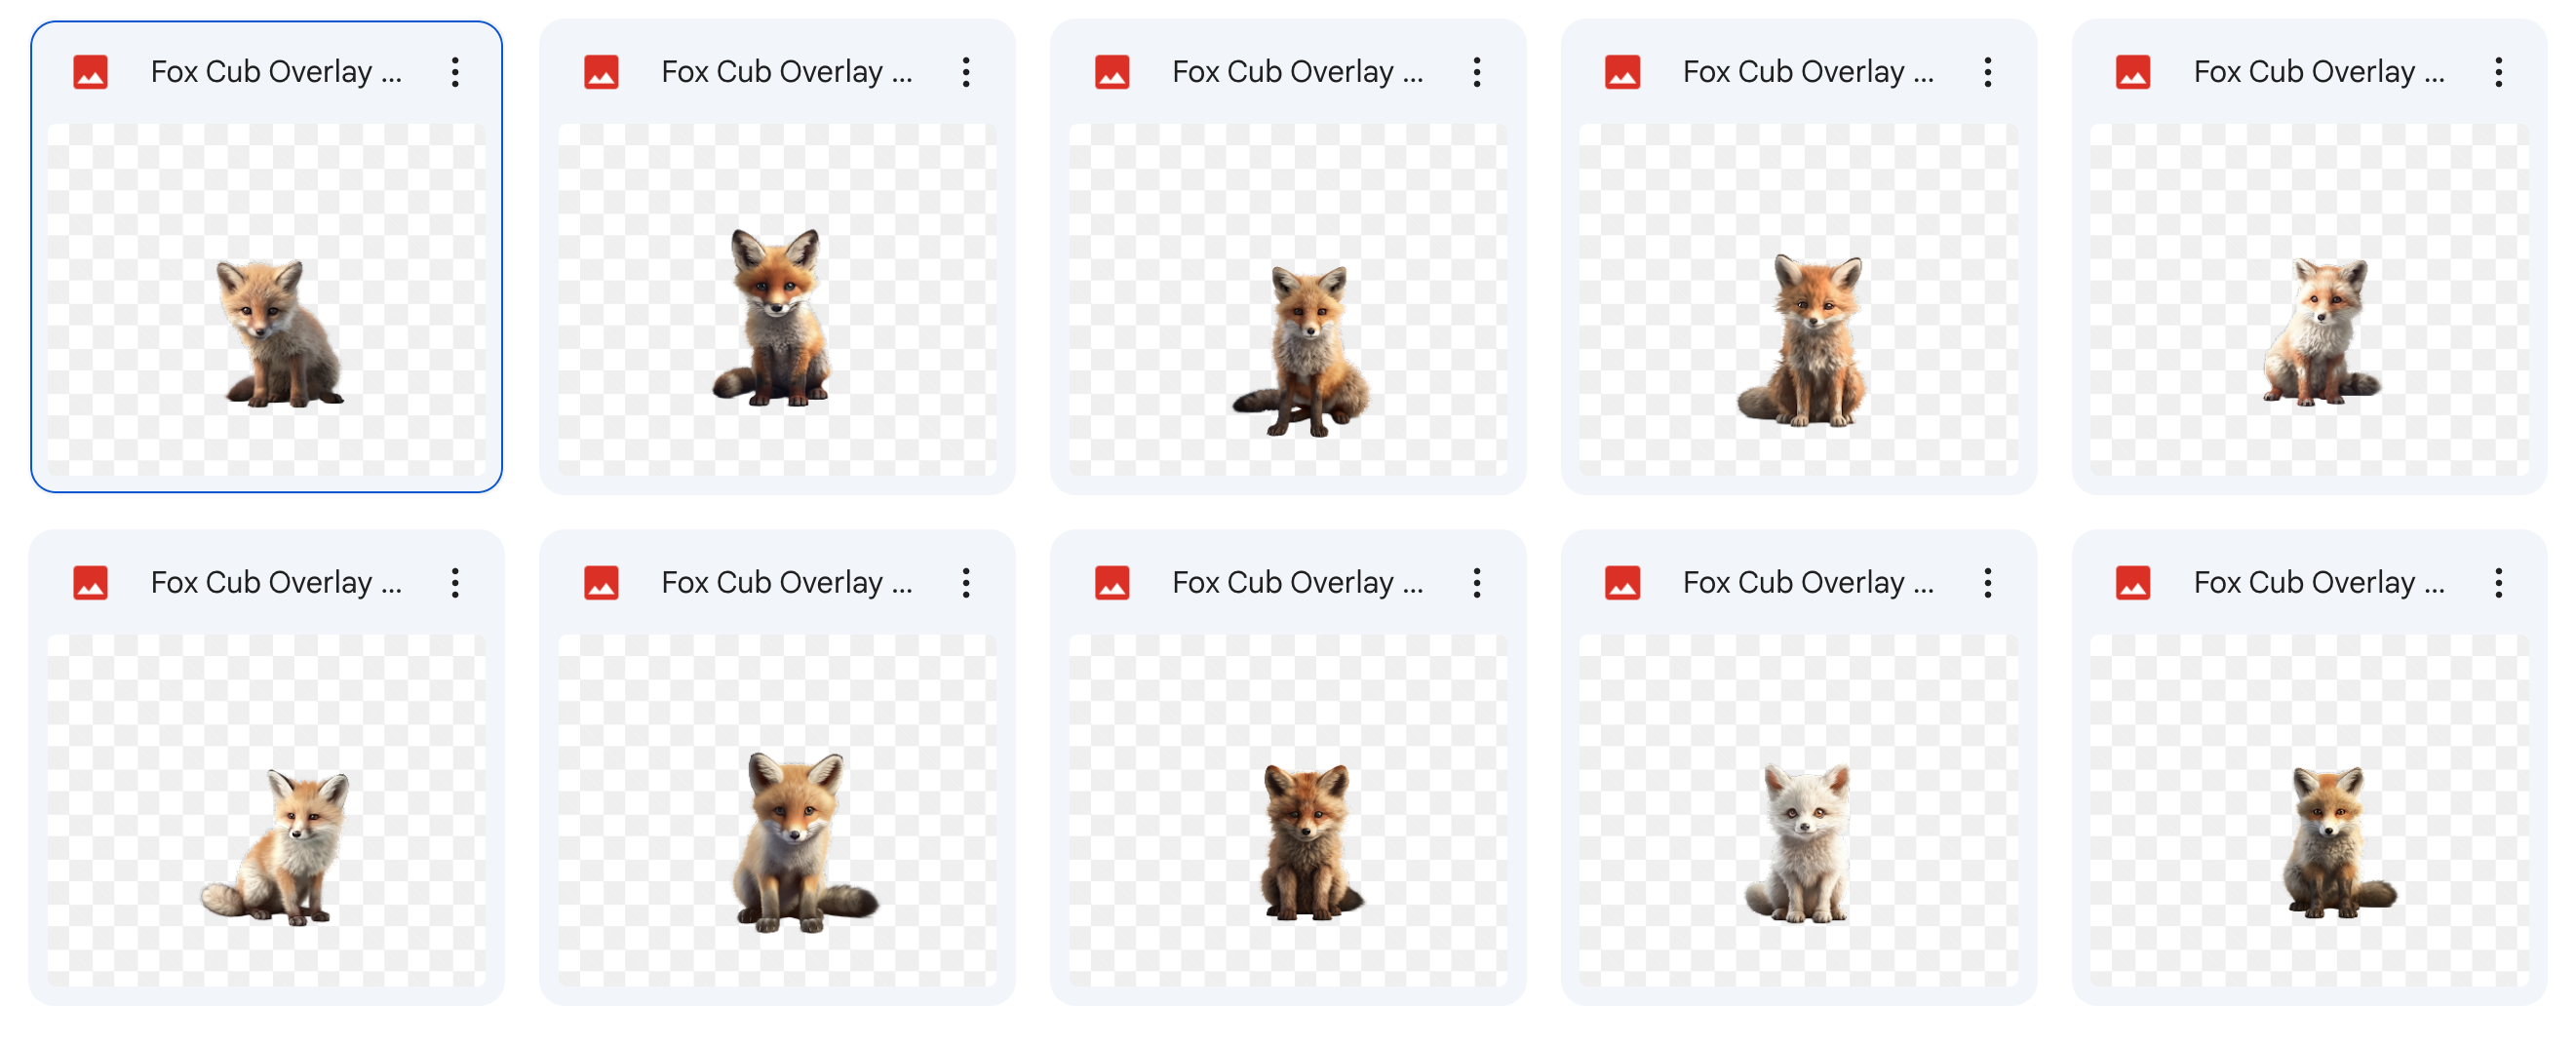Image resolution: width=2576 pixels, height=1045 pixels.
Task: Click file name of bottom row's second file
Action: pyautogui.click(x=786, y=583)
